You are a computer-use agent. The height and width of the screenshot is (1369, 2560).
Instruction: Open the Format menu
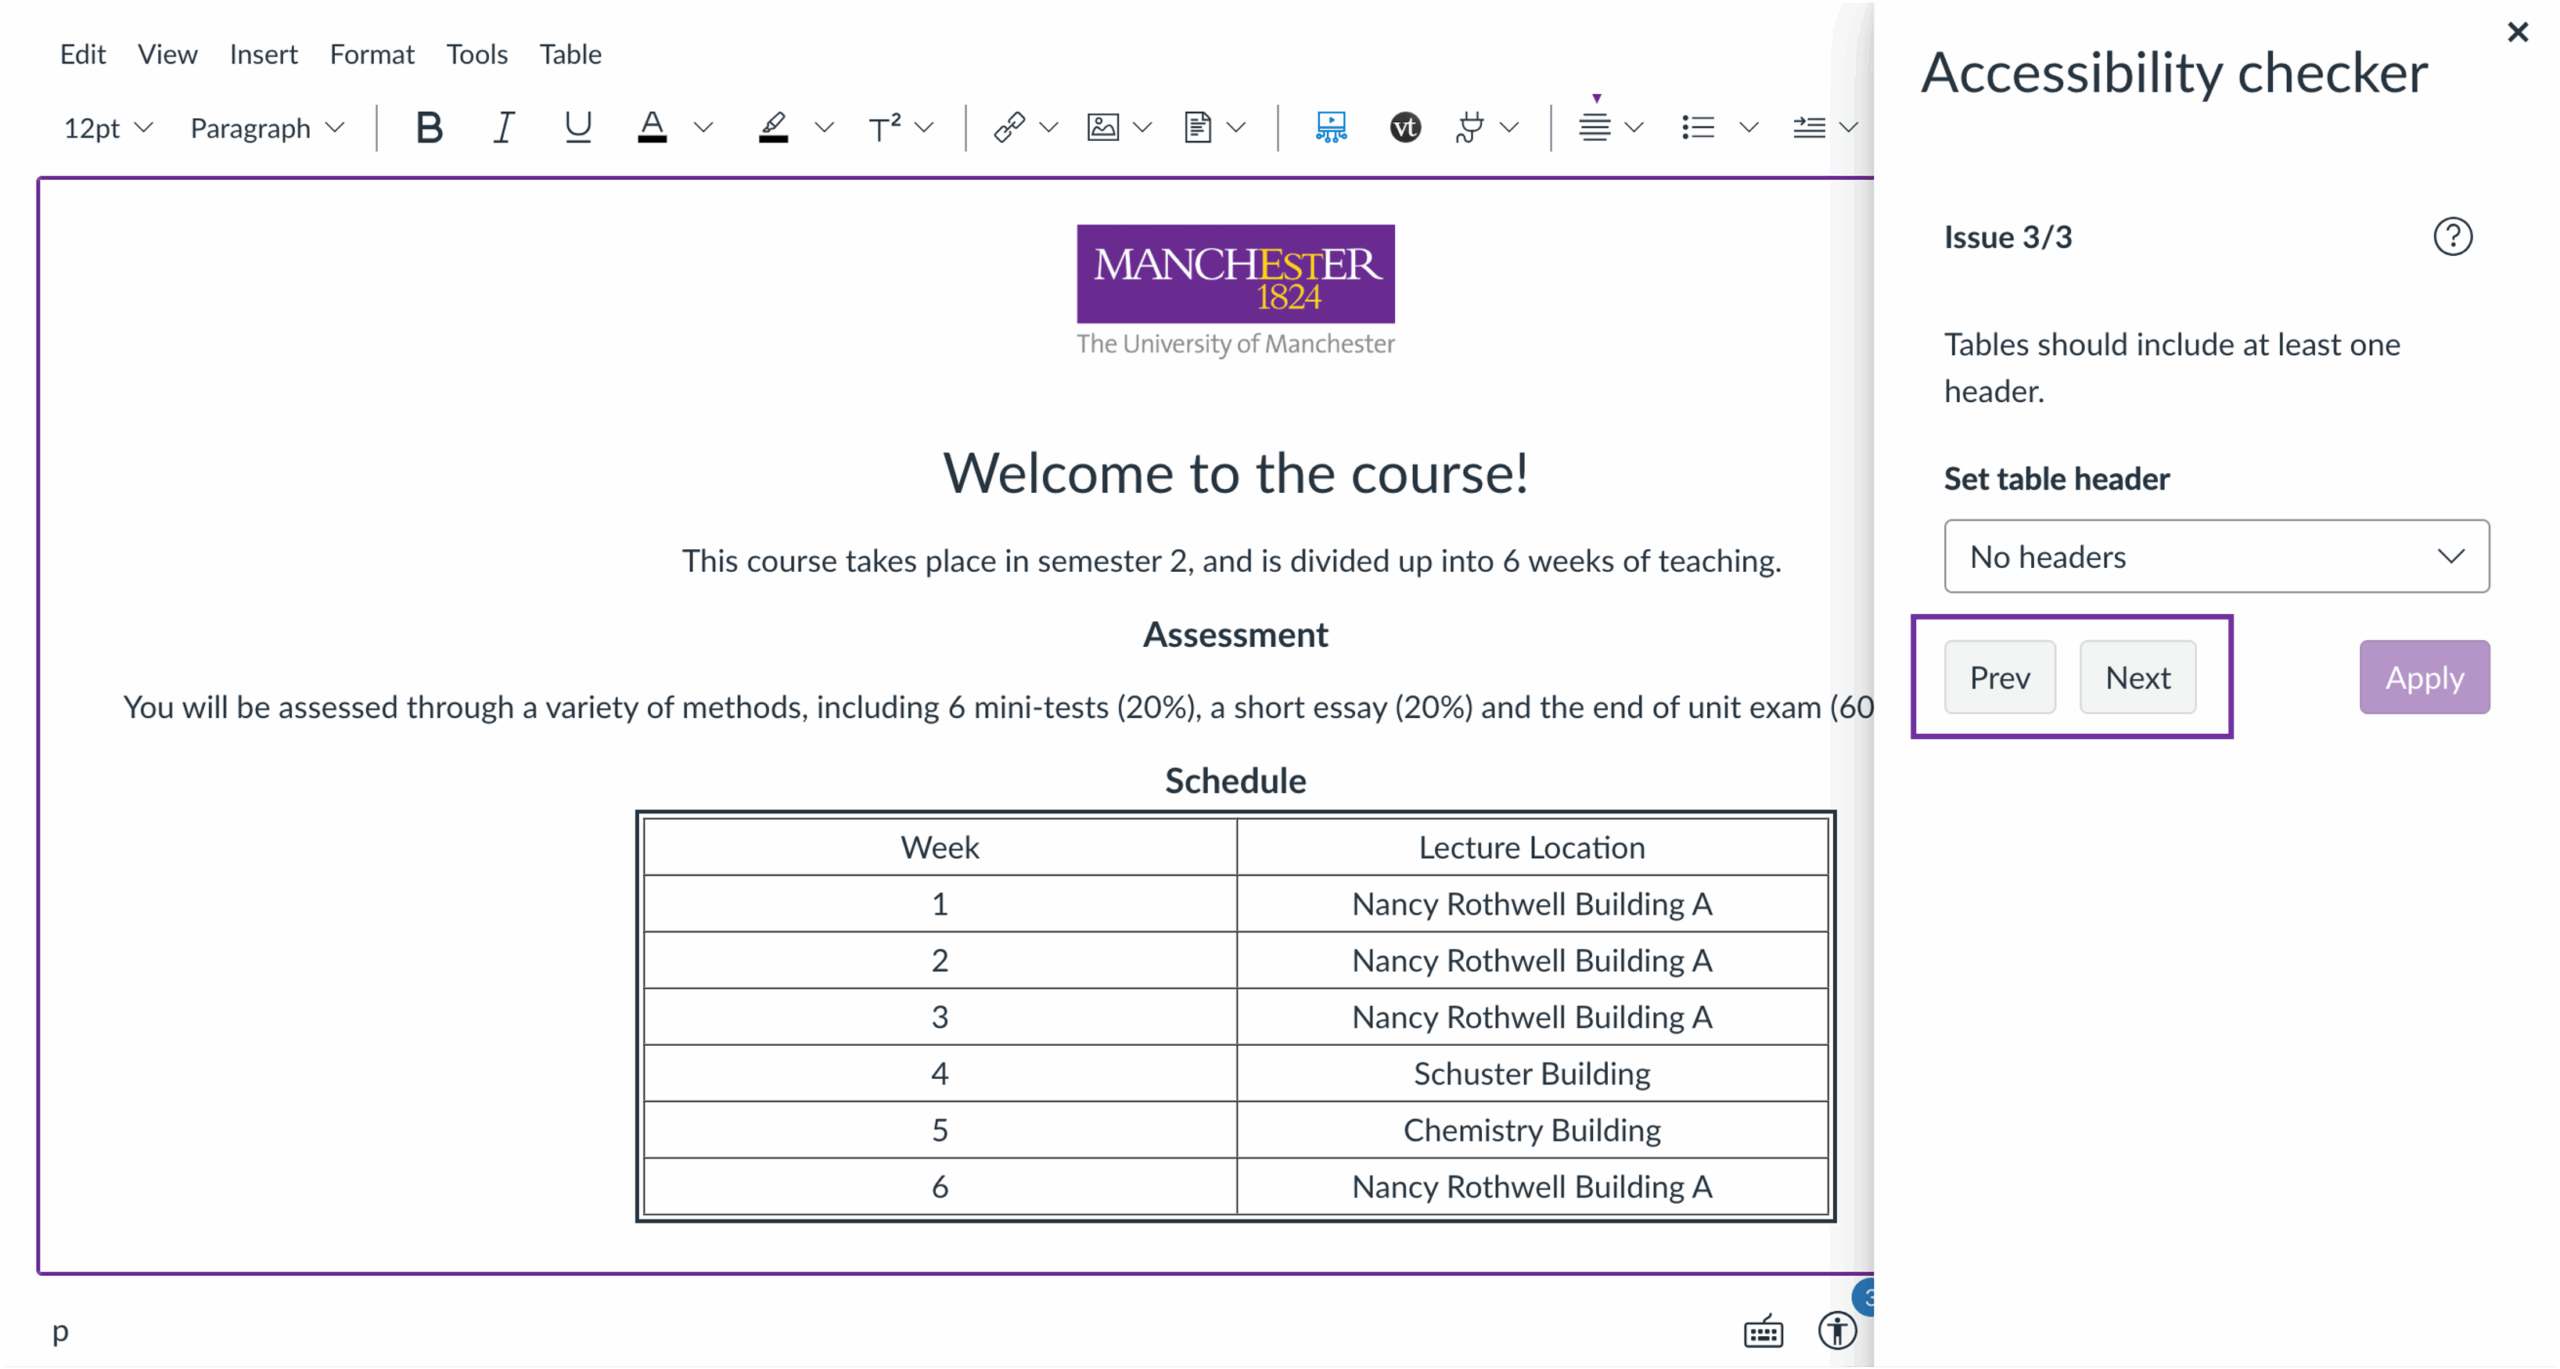pos(372,54)
